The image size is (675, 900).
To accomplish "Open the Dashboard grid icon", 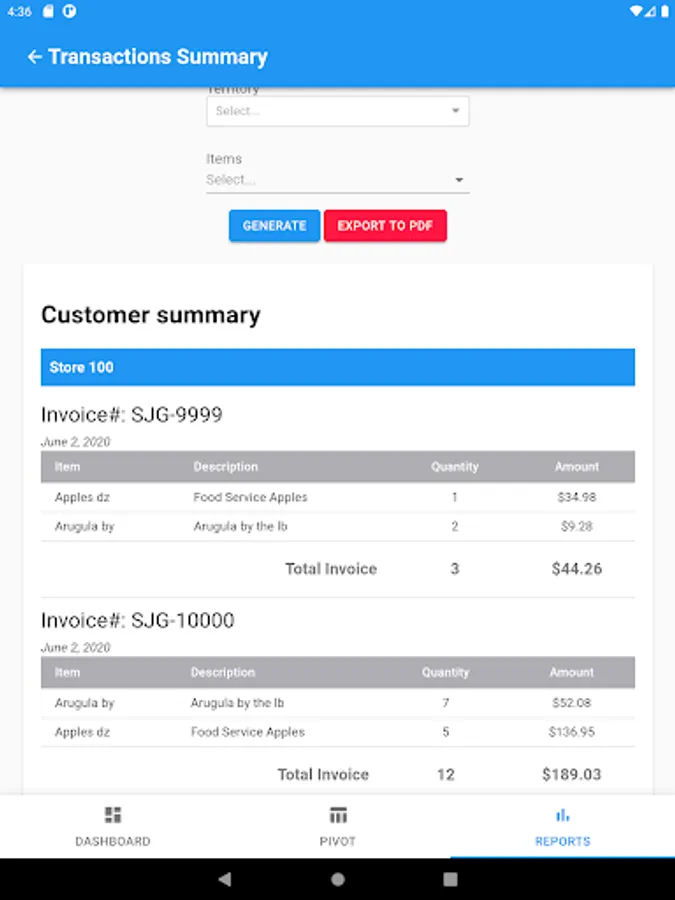I will tap(112, 814).
